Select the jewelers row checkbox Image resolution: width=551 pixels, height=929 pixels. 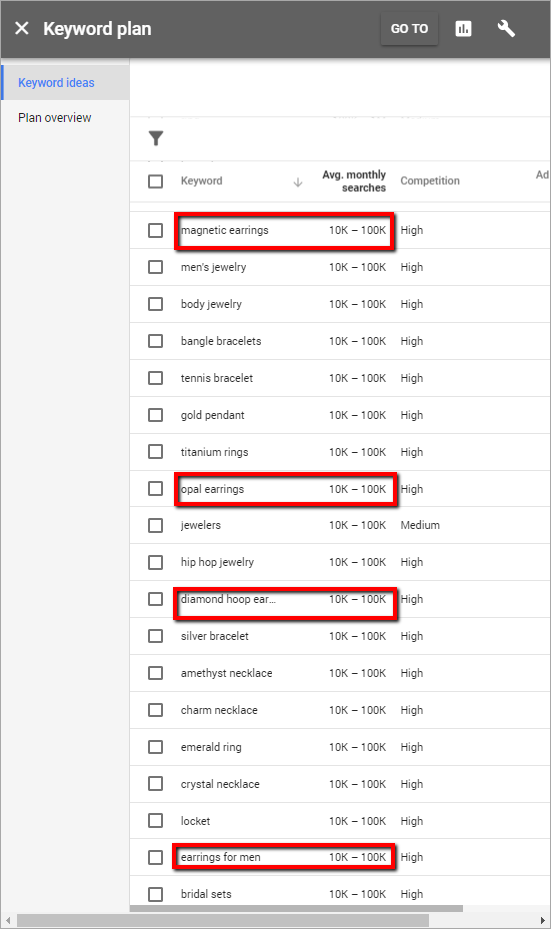pos(155,526)
